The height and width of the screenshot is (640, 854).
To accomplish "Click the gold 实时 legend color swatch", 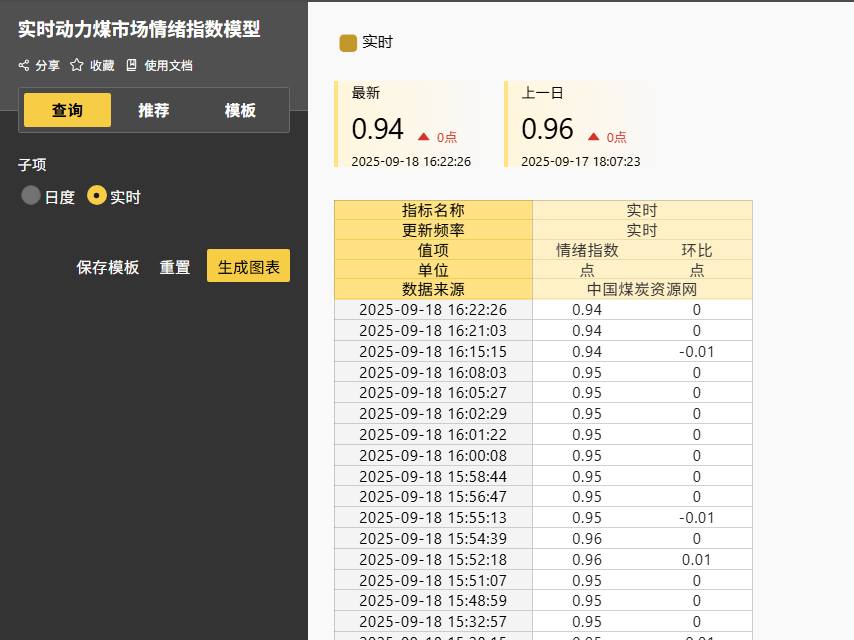I will 348,43.
